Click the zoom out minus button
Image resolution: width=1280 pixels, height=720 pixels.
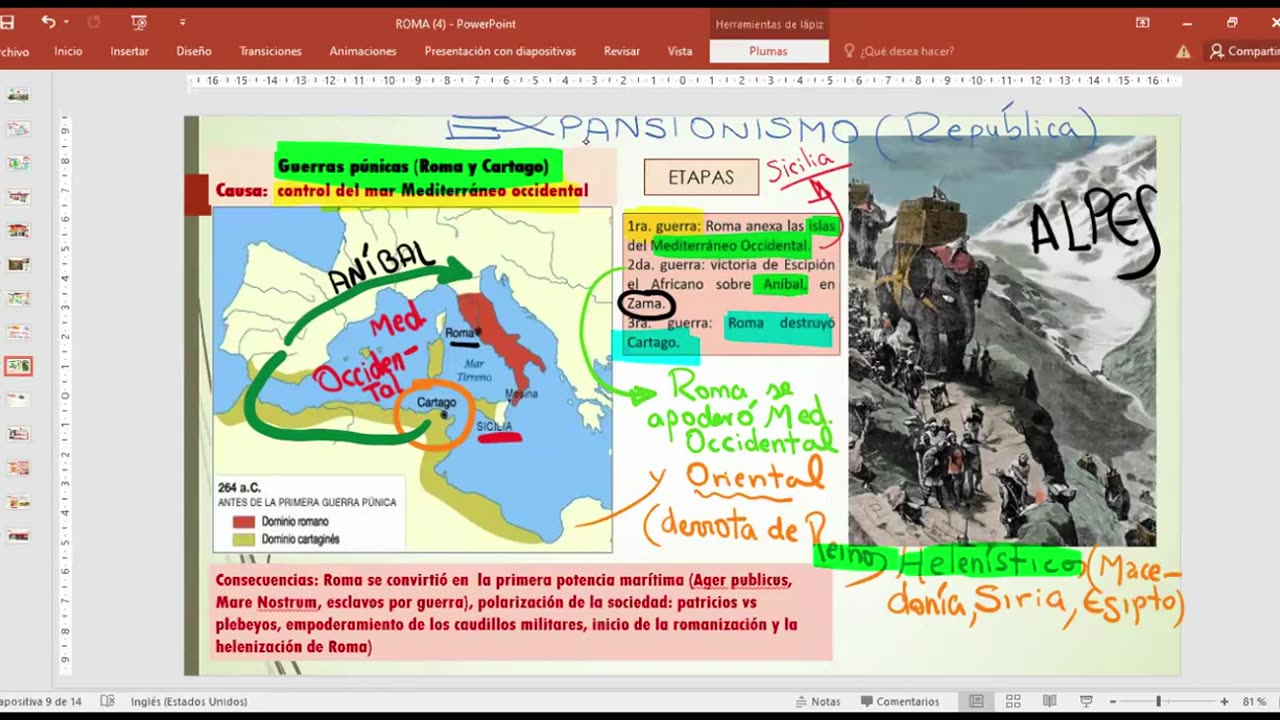1113,702
